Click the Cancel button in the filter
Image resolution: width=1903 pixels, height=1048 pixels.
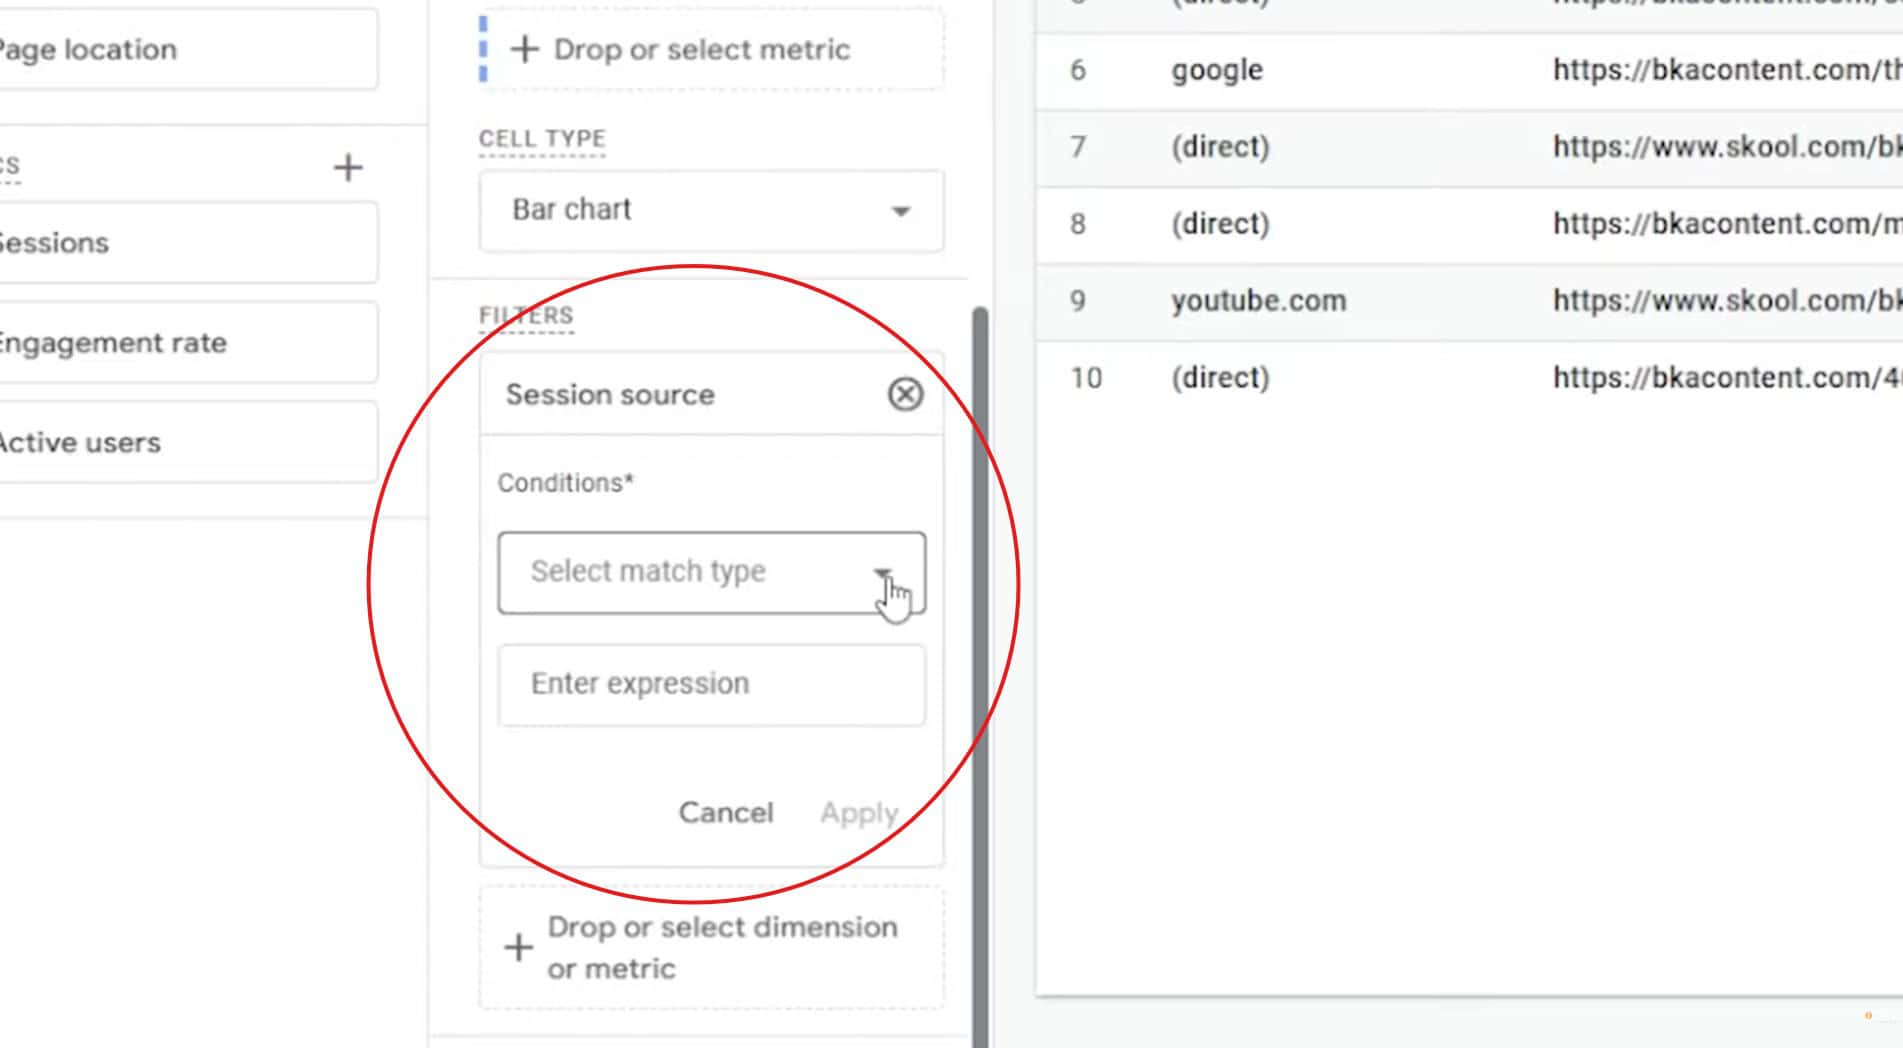tap(726, 812)
